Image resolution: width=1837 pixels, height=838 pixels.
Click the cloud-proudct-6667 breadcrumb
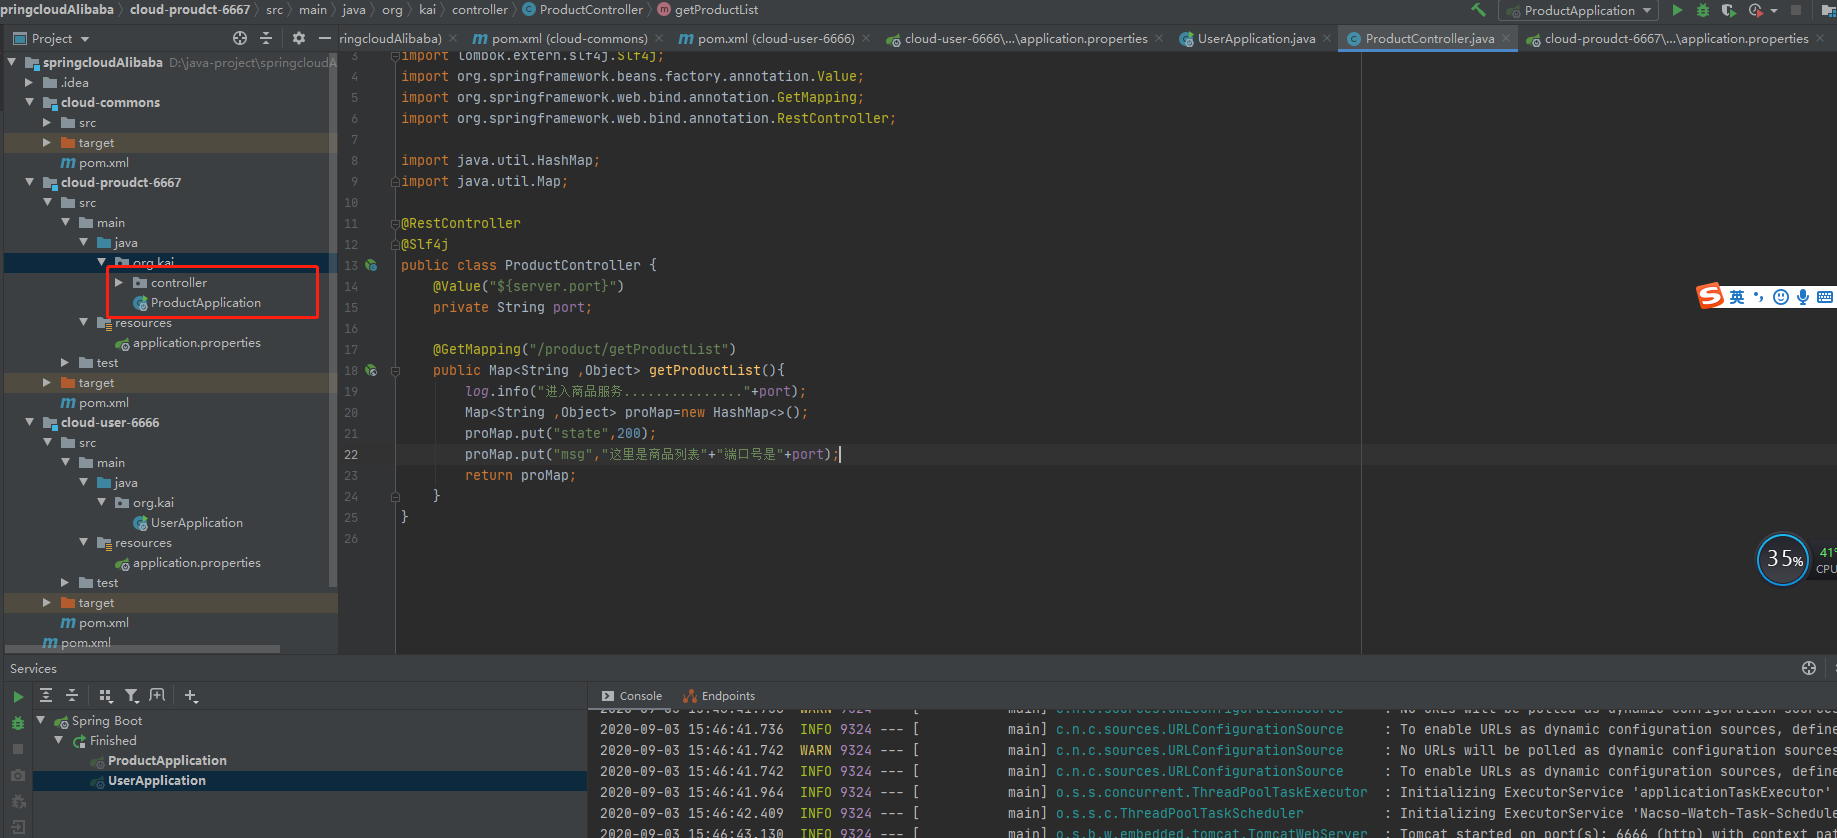point(190,9)
